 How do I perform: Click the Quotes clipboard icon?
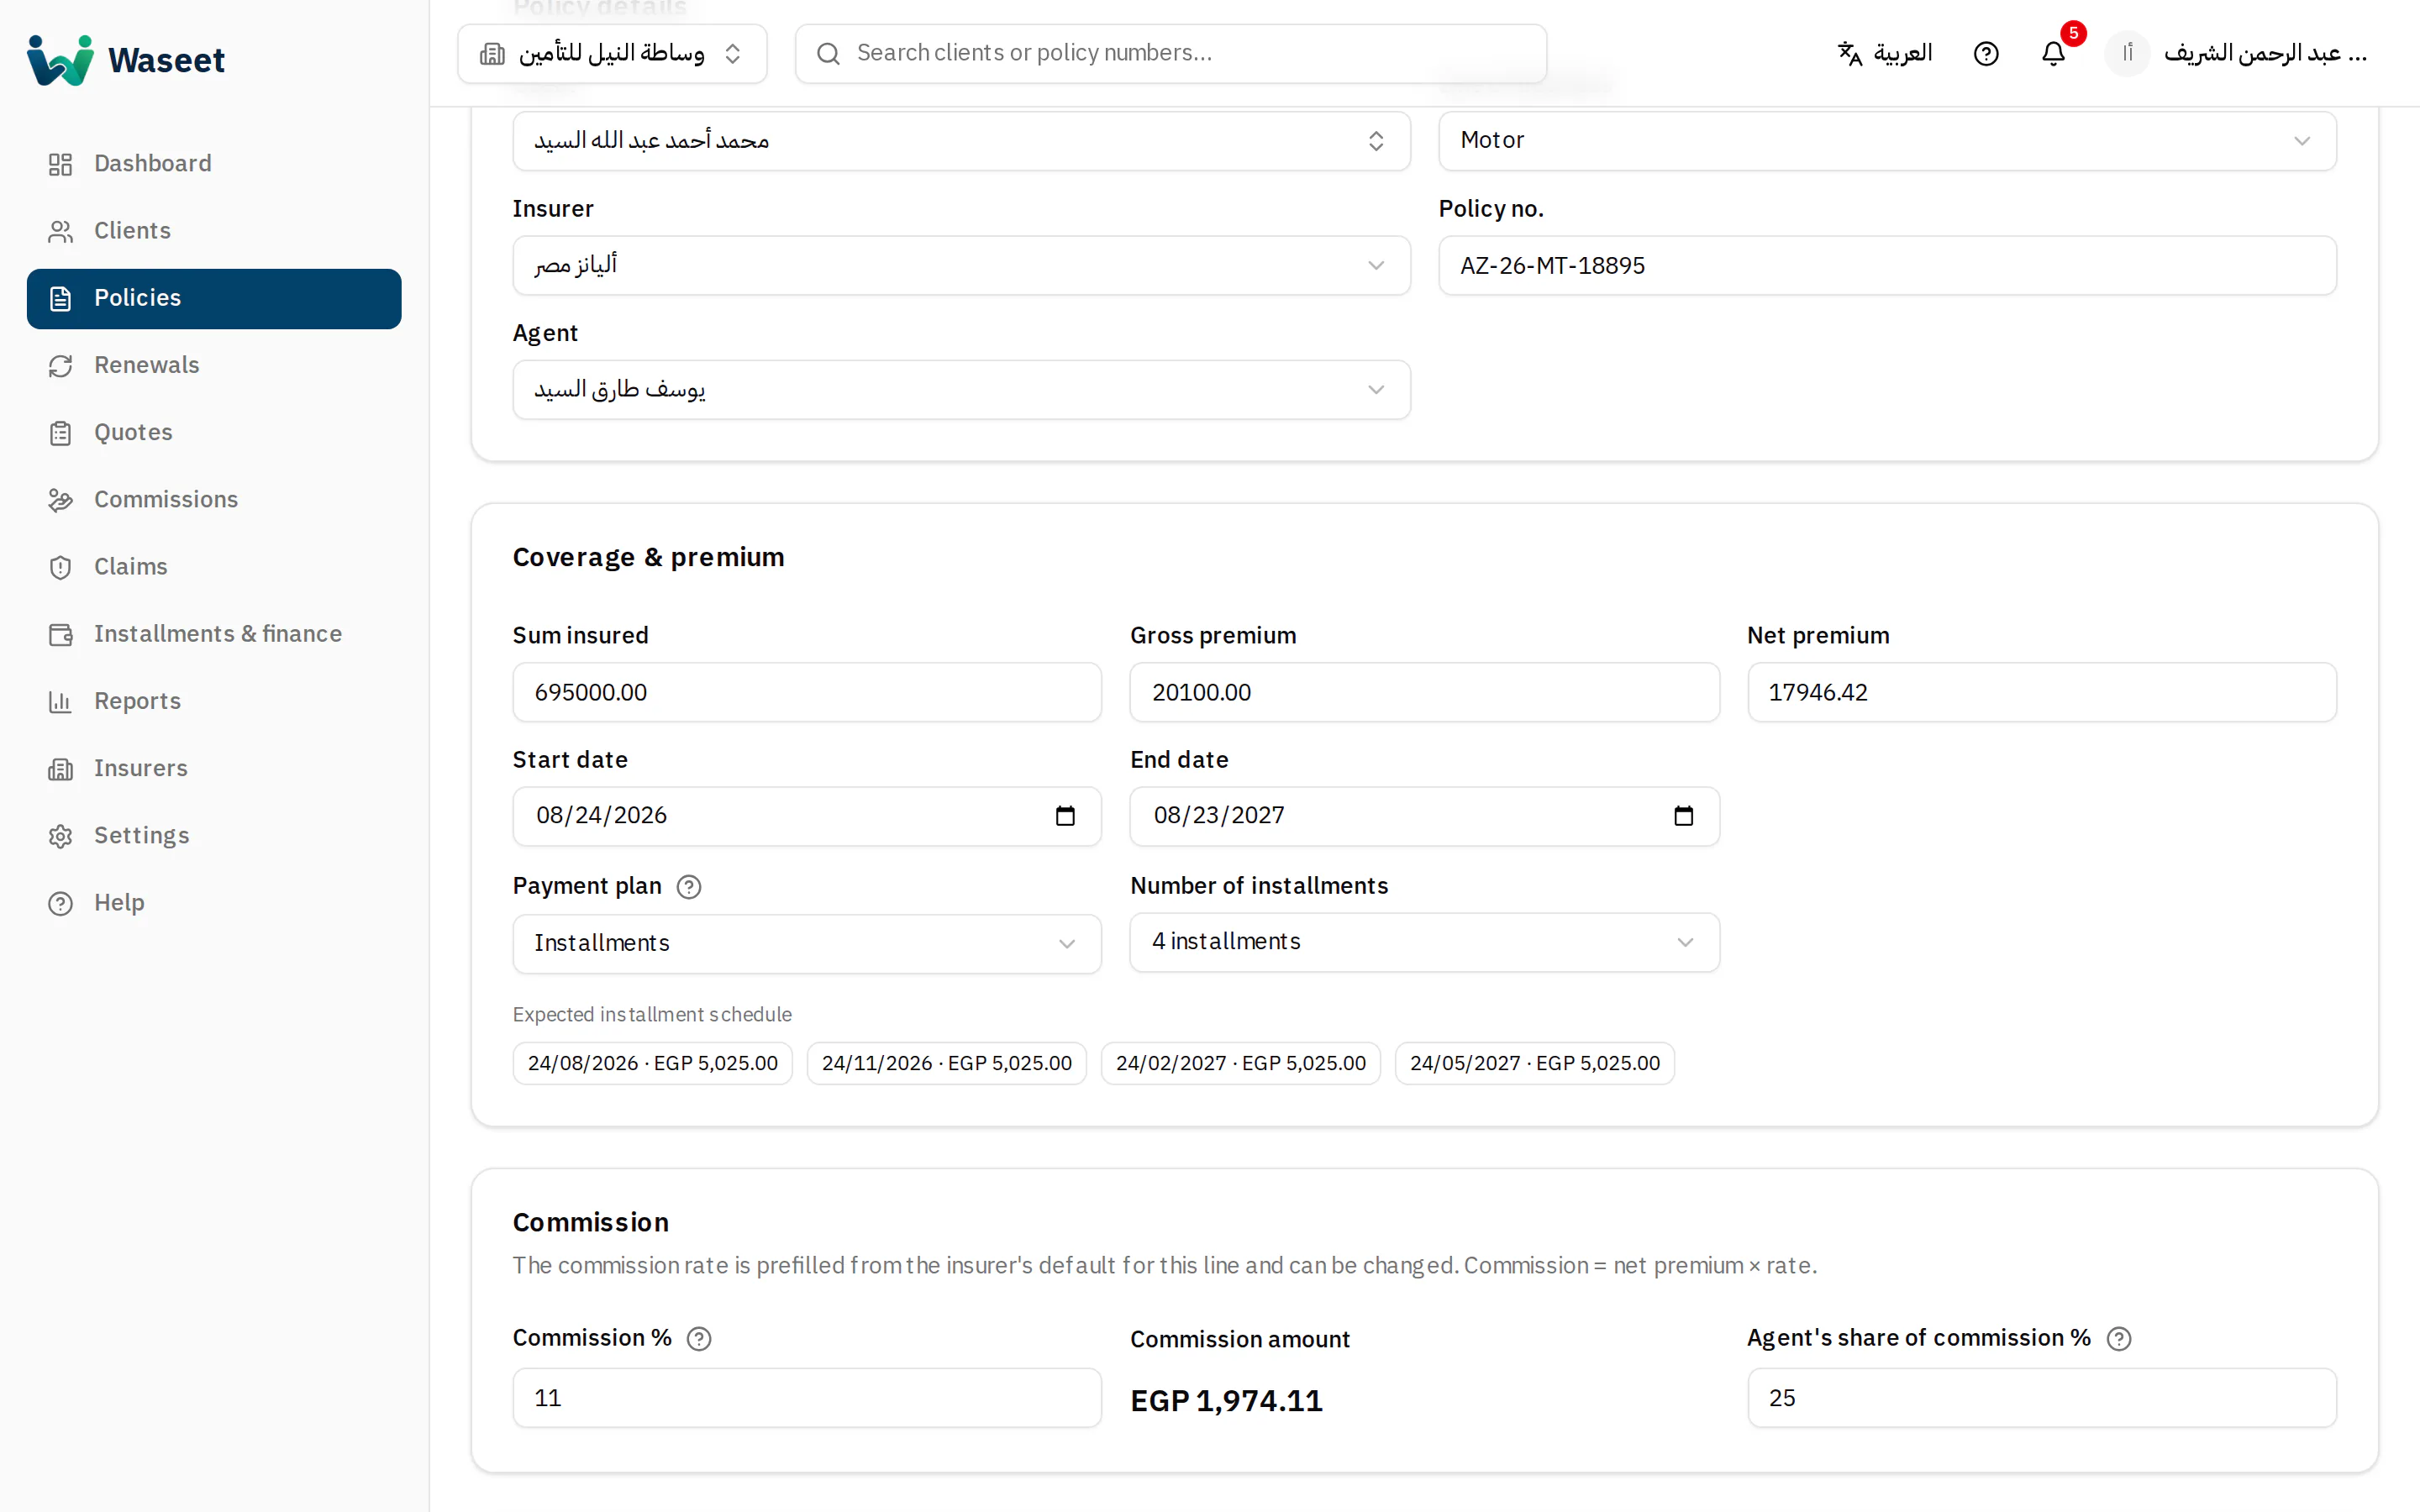tap(61, 433)
